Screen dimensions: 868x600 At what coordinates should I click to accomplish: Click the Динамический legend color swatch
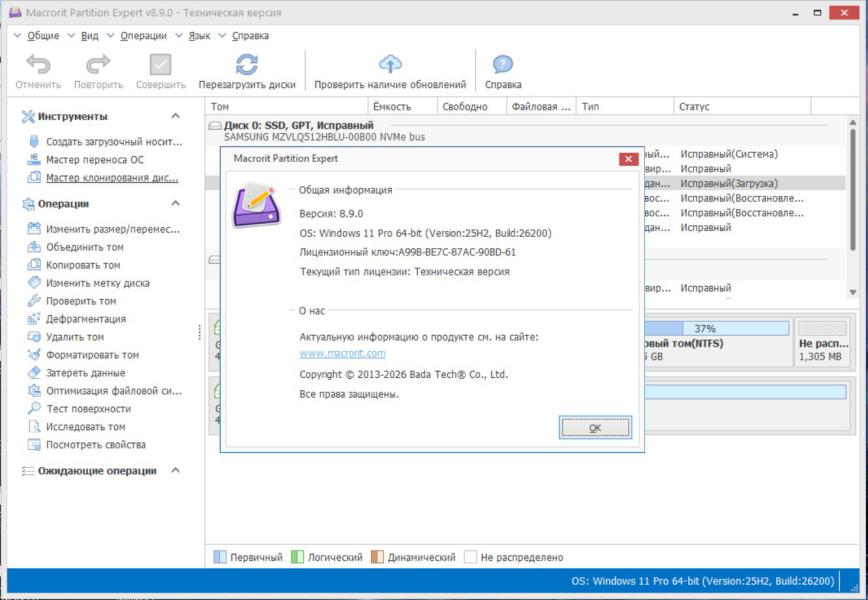[x=378, y=557]
